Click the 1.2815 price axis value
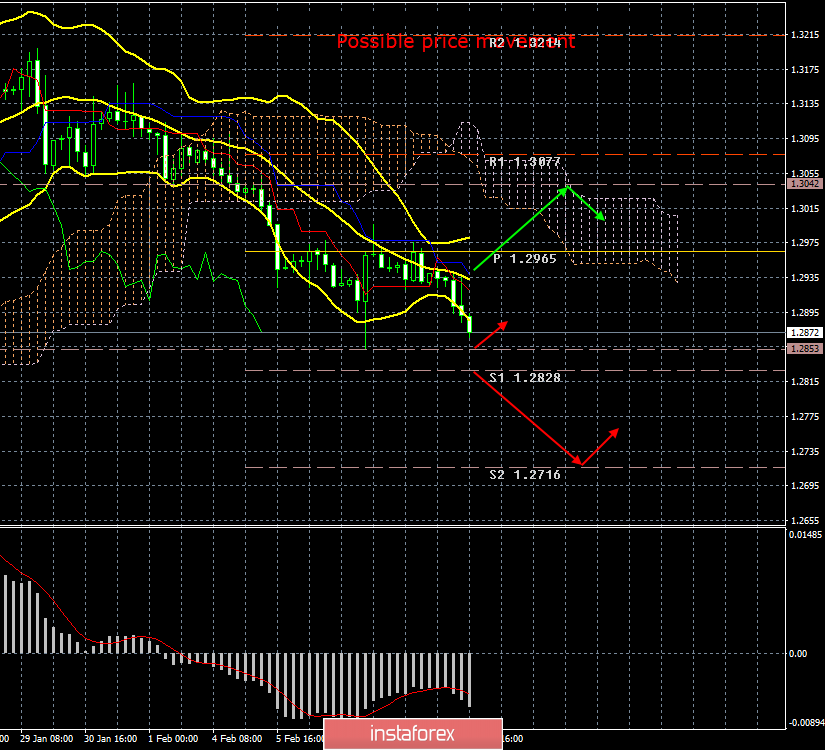 (805, 382)
